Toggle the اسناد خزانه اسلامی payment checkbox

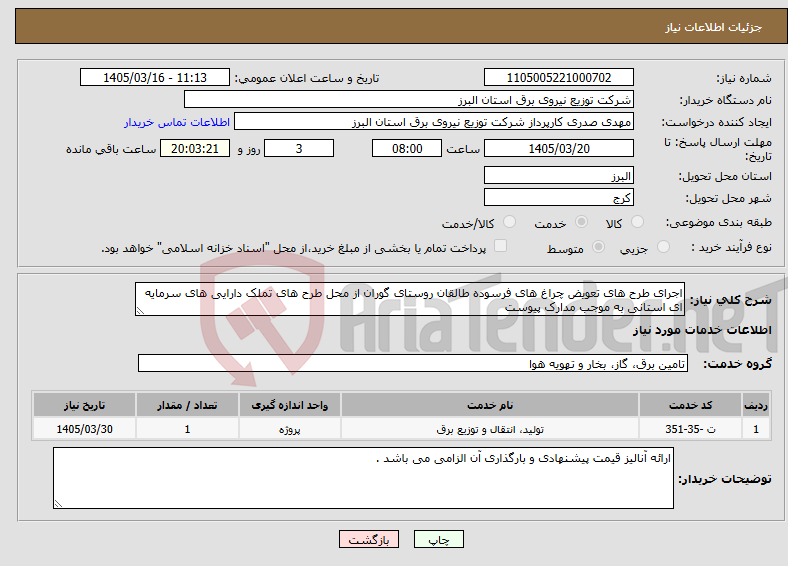point(501,246)
